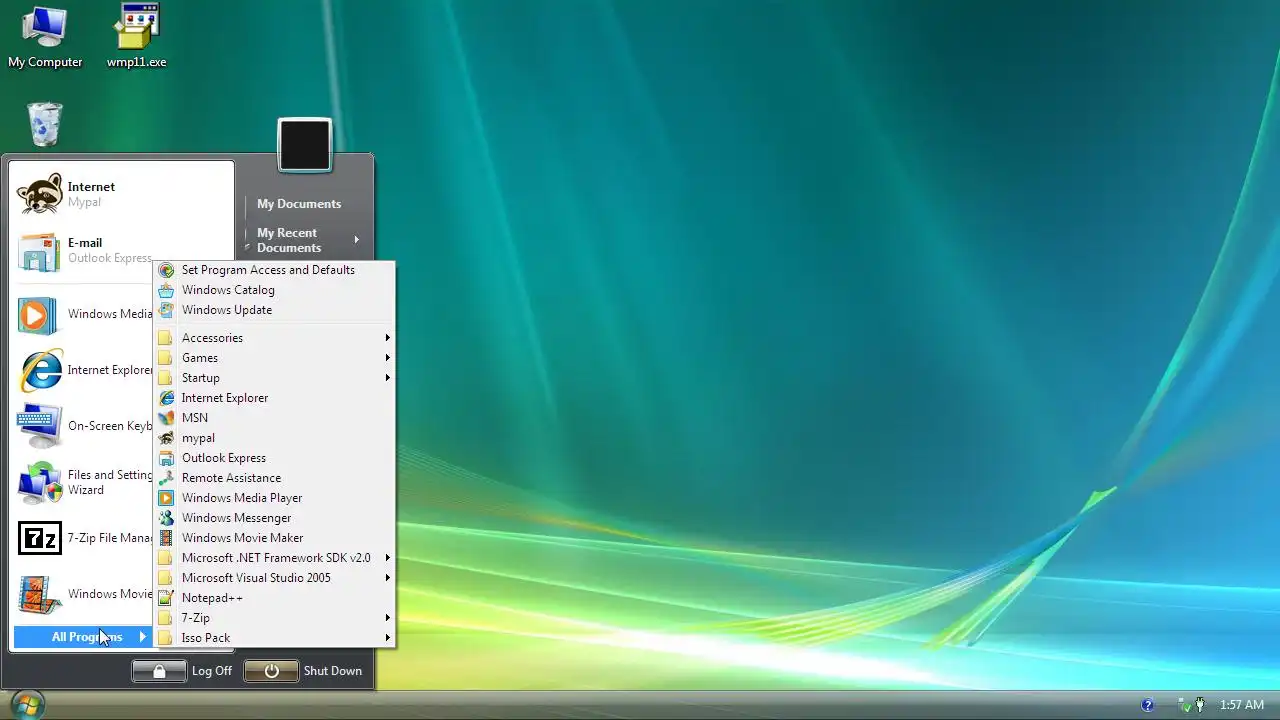
Task: Click the Start orb button
Action: [x=26, y=705]
